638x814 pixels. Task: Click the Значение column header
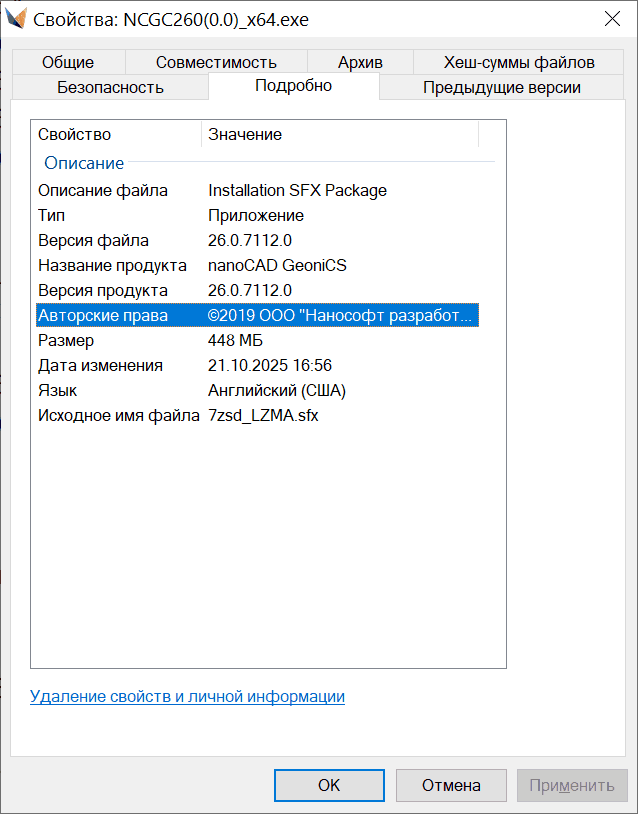click(x=340, y=134)
